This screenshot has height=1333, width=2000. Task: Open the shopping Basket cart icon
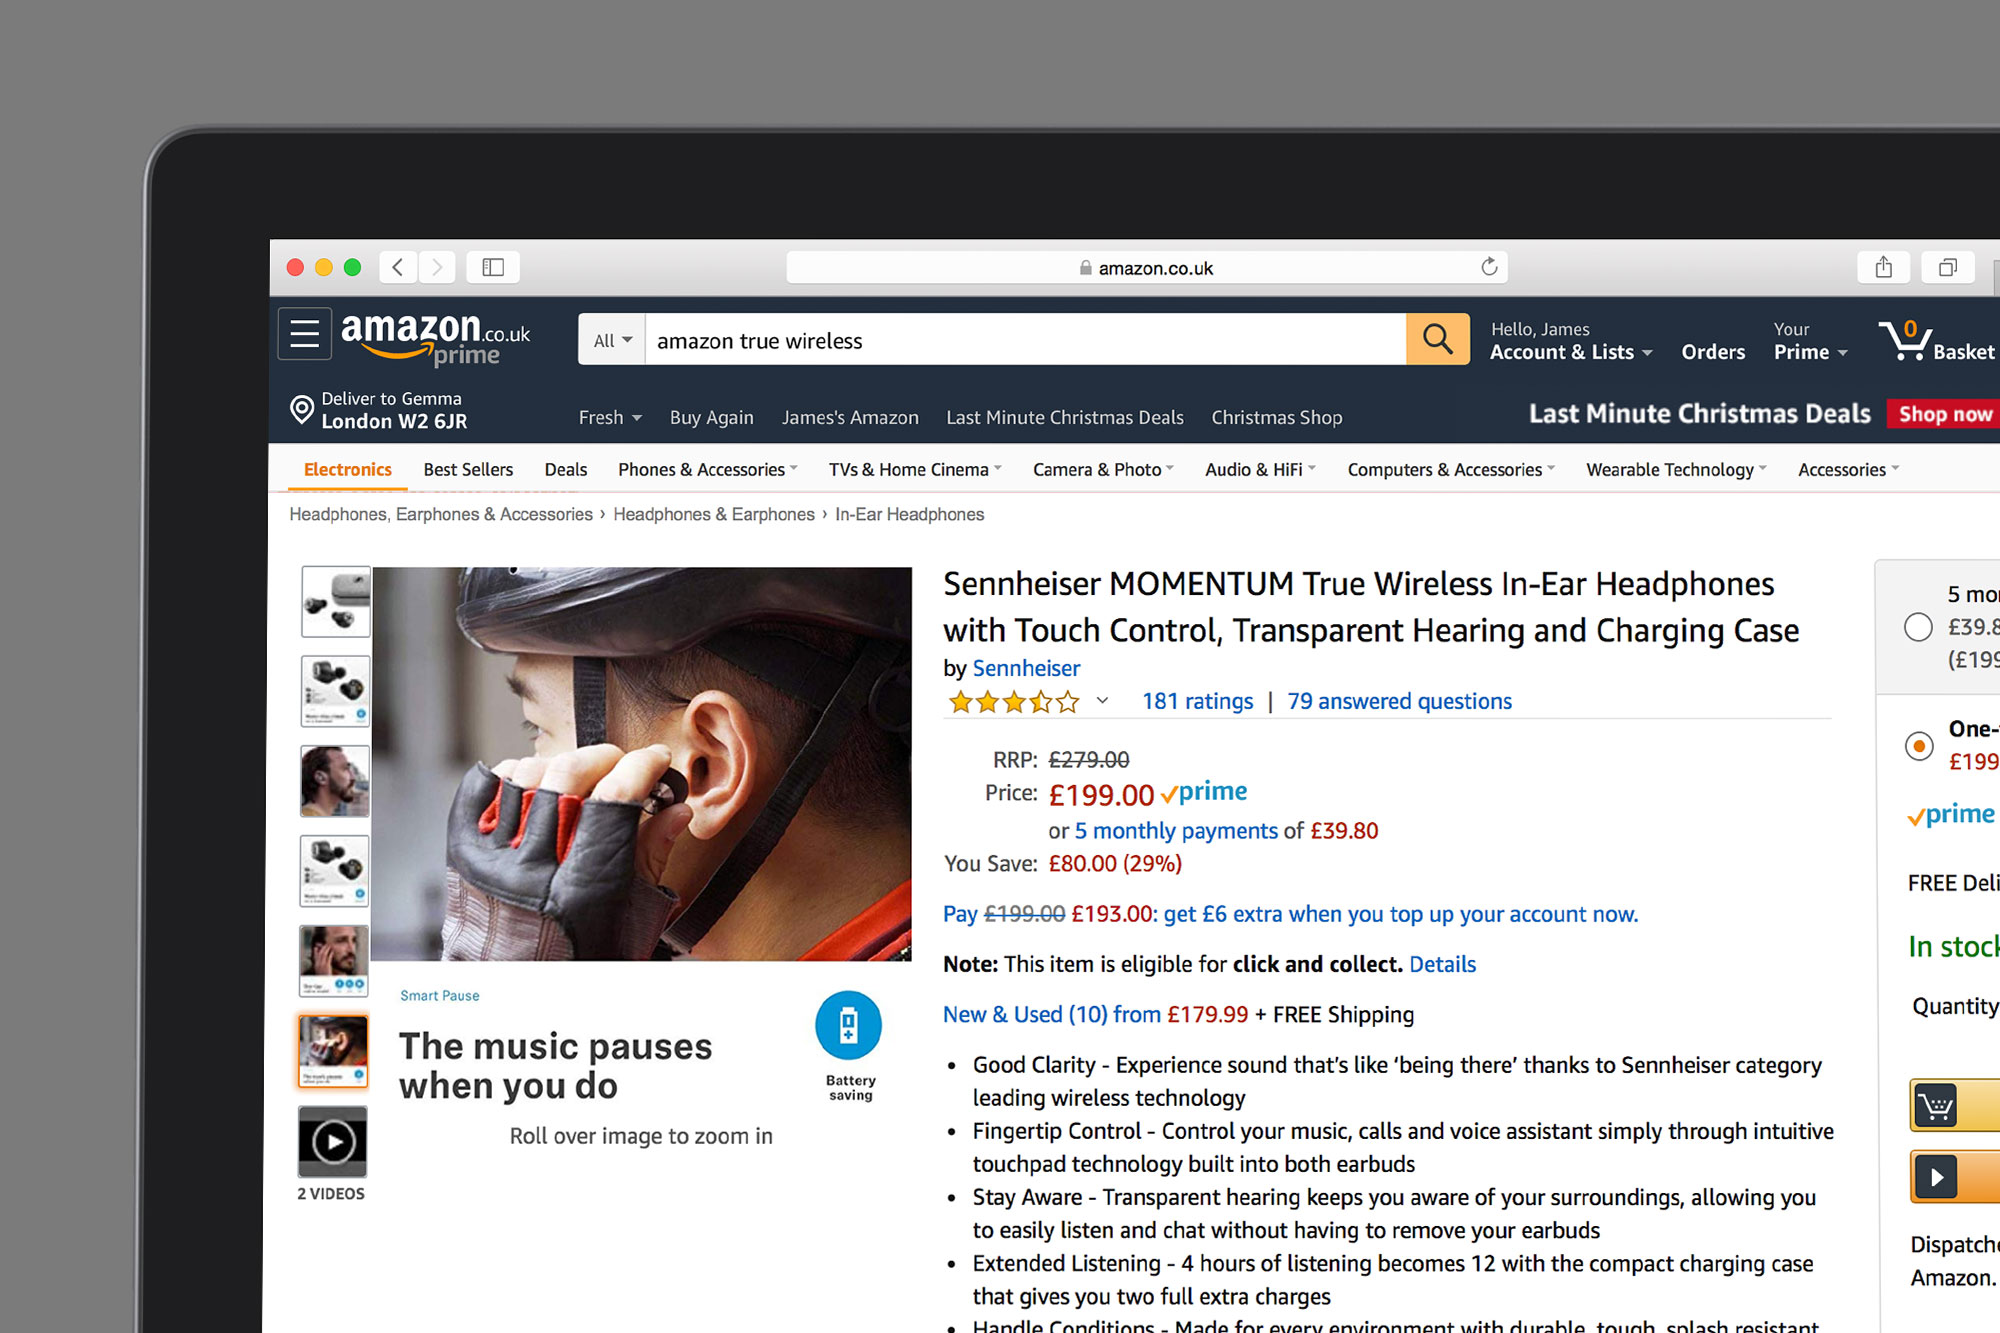(1906, 341)
